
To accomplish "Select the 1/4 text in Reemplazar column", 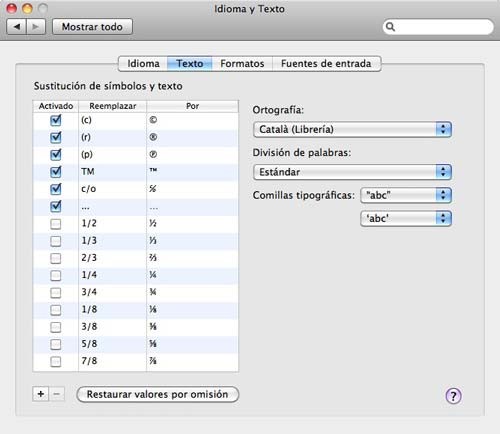I will pos(89,275).
